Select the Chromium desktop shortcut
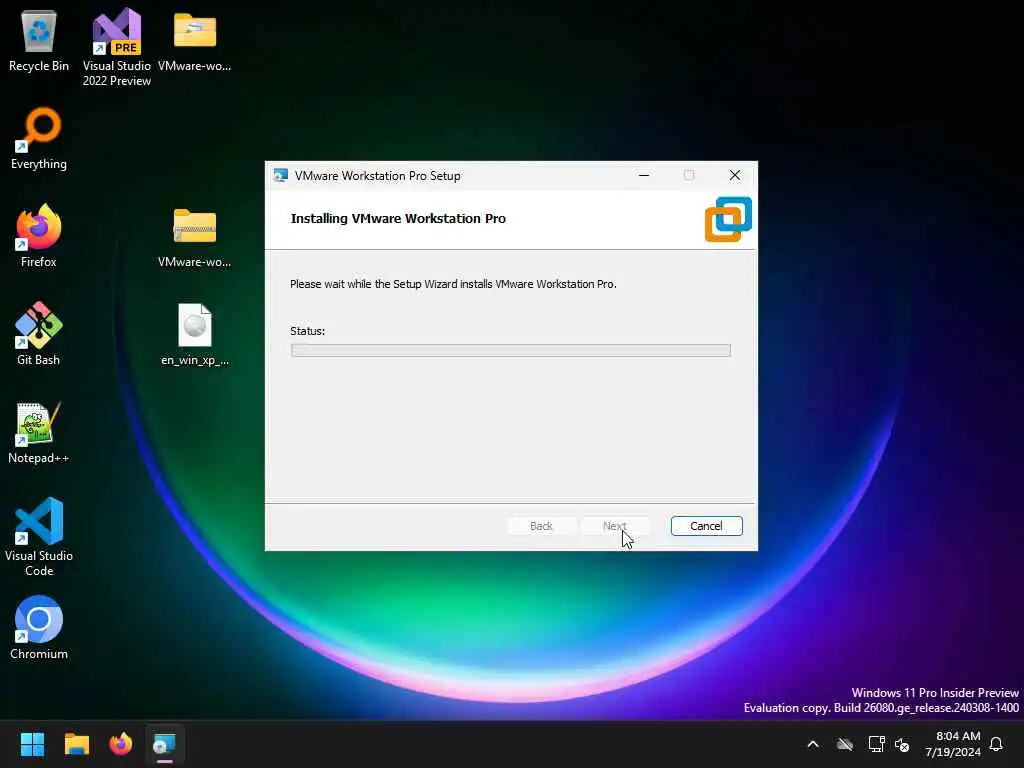1024x768 pixels. tap(39, 628)
